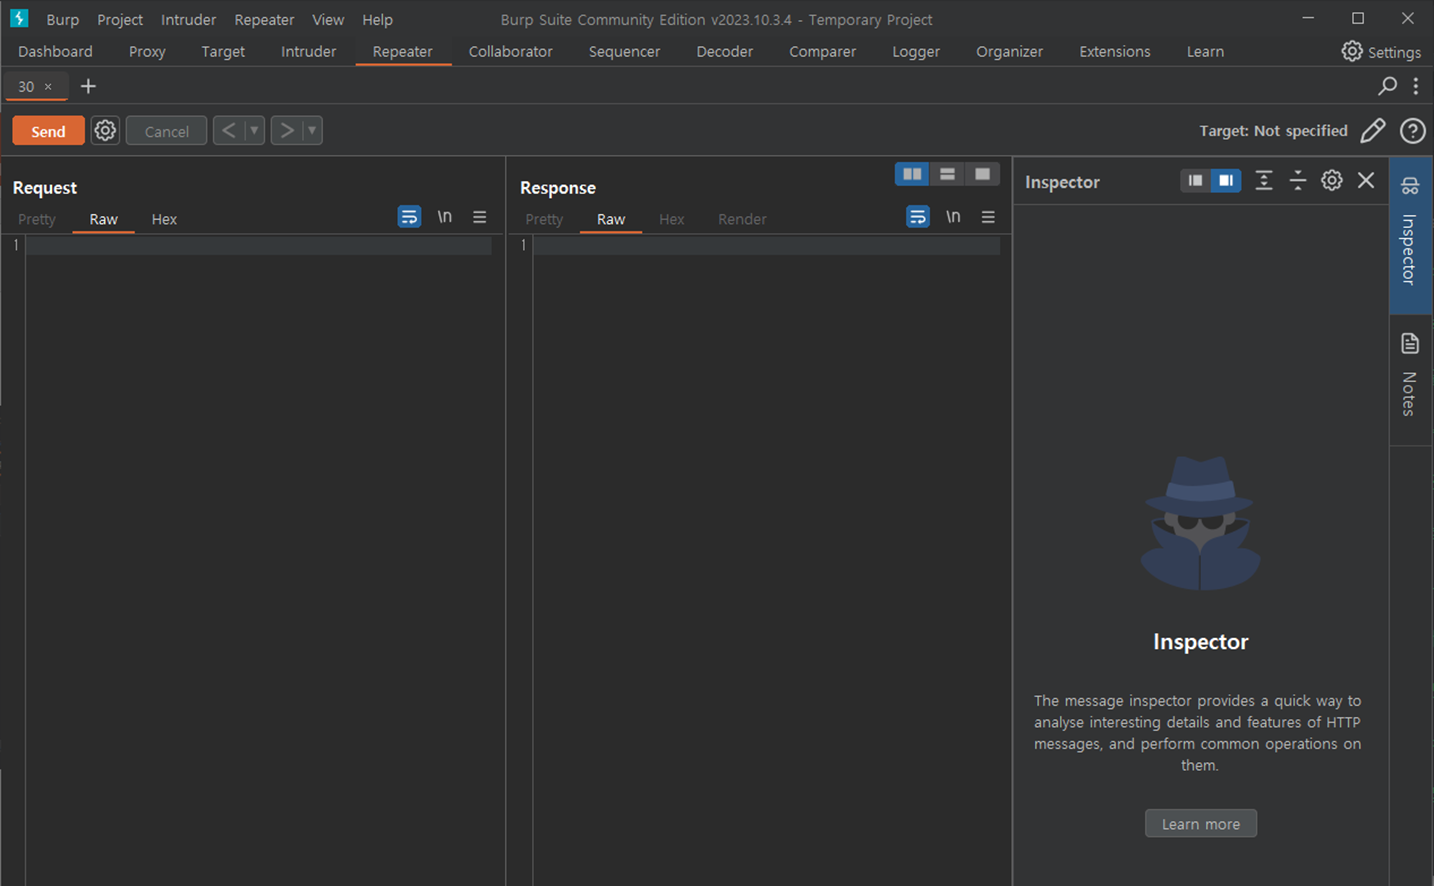Viewport: 1434px width, 886px height.
Task: Switch to Comparer tab
Action: tap(822, 51)
